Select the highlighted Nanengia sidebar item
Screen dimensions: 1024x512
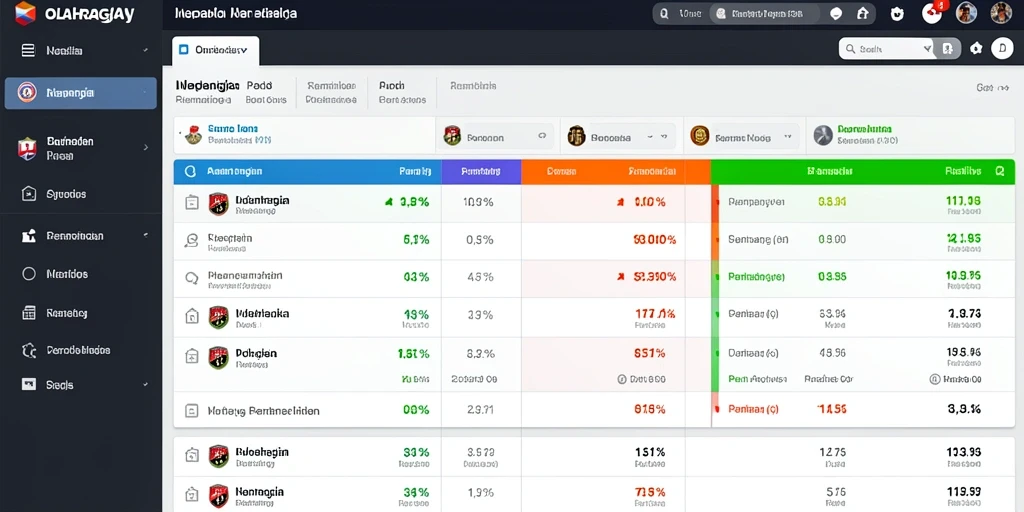[80, 93]
